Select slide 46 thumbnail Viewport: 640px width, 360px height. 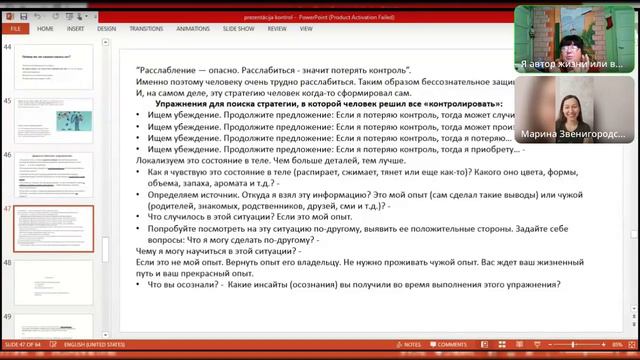[x=53, y=175]
